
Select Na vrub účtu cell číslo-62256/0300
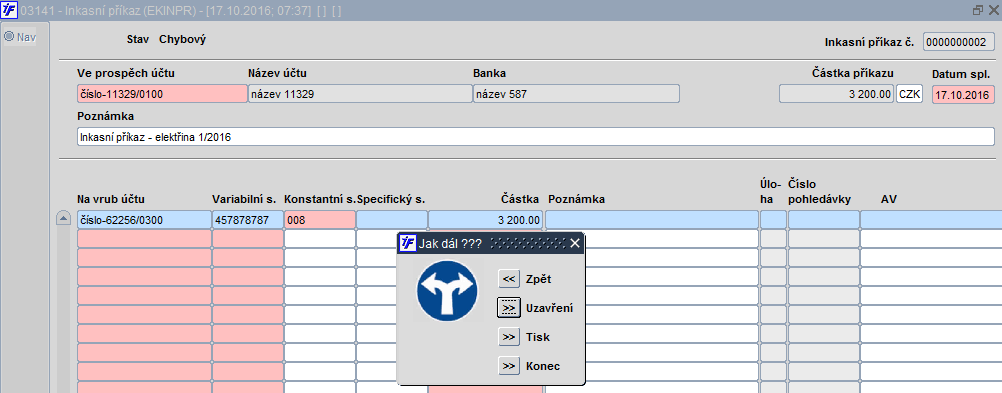(x=144, y=220)
